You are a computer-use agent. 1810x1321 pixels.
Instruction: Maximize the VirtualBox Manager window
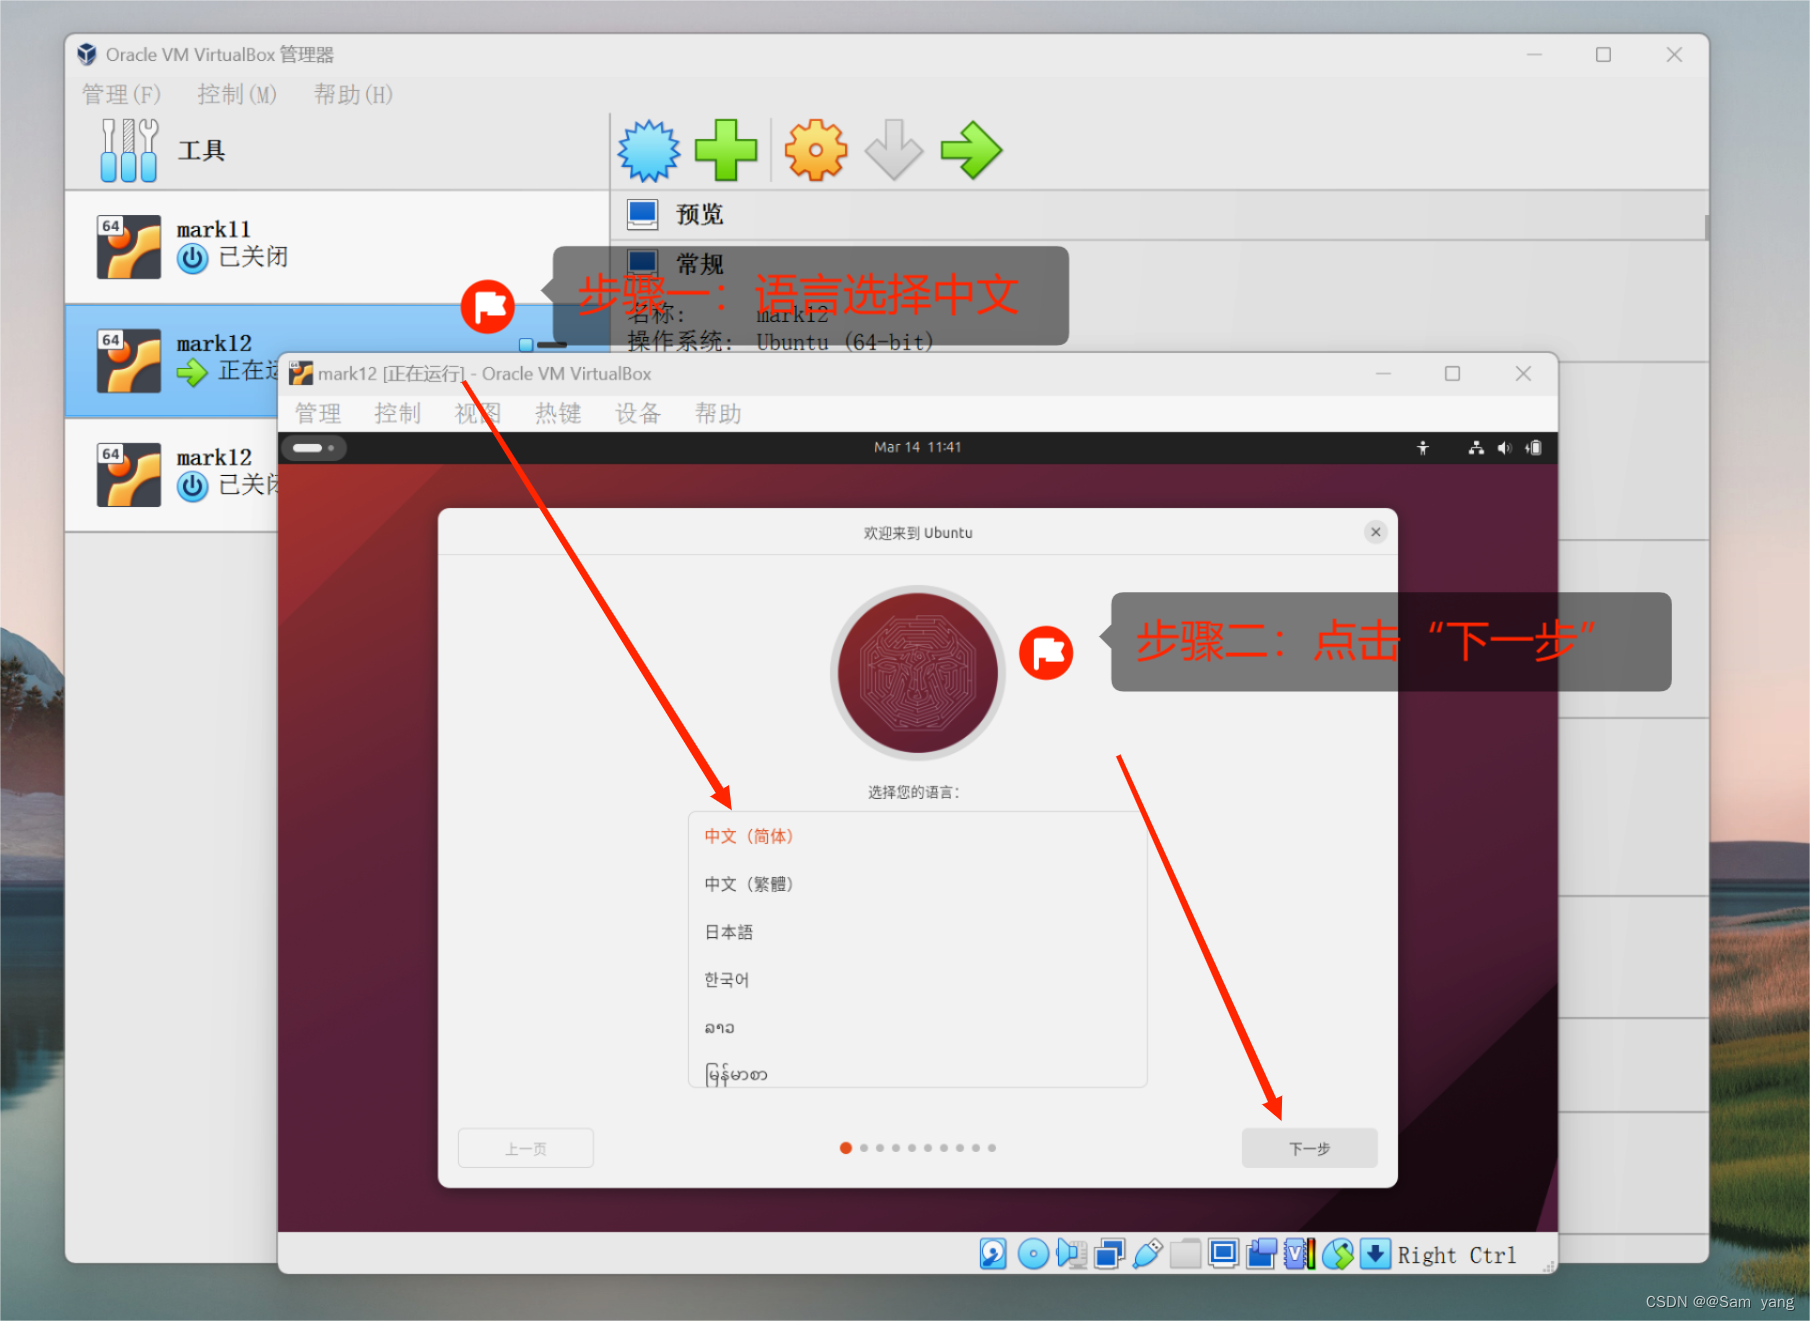pos(1603,55)
